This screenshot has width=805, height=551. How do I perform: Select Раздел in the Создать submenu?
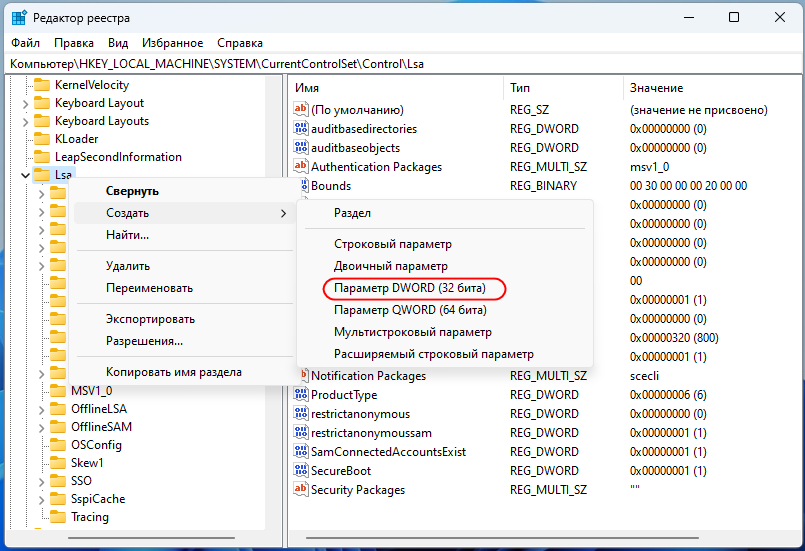point(352,213)
